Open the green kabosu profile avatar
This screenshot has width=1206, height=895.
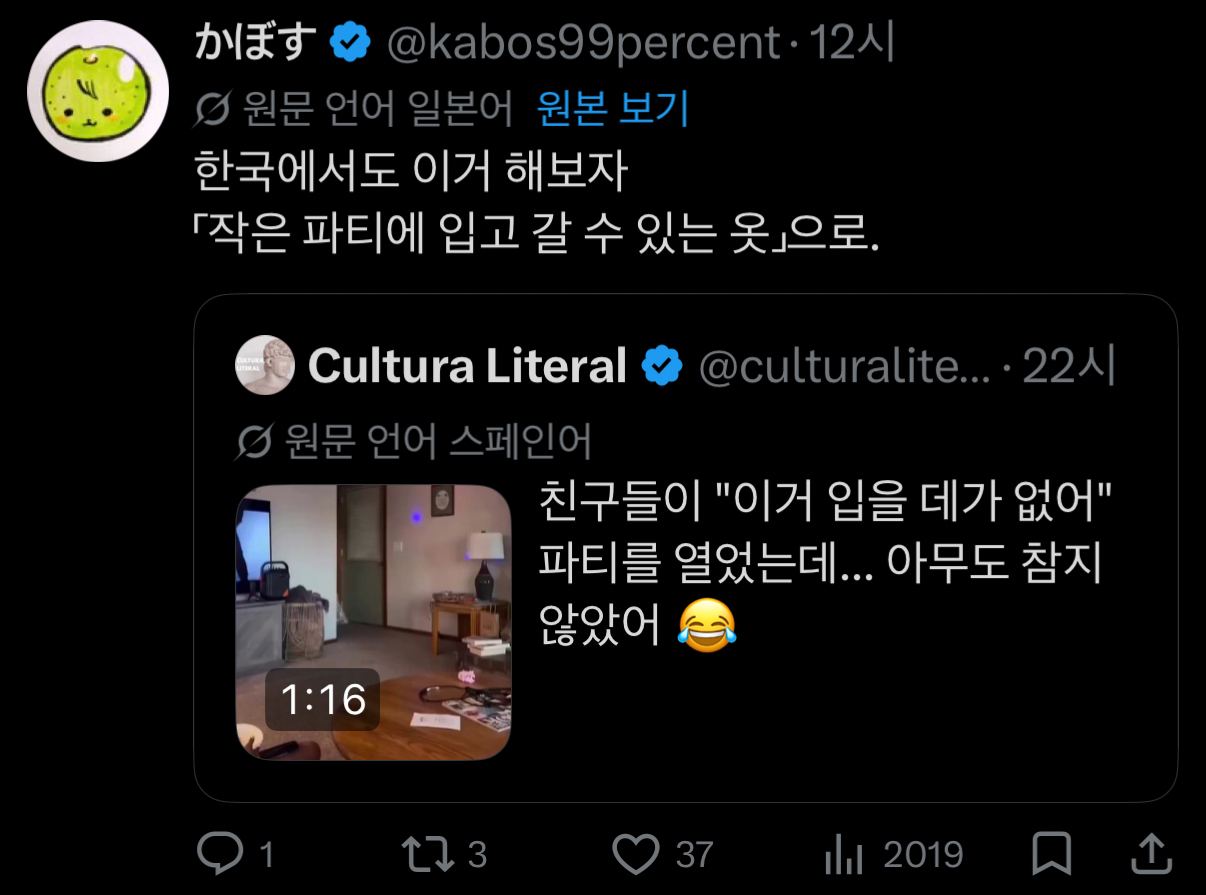pyautogui.click(x=97, y=91)
